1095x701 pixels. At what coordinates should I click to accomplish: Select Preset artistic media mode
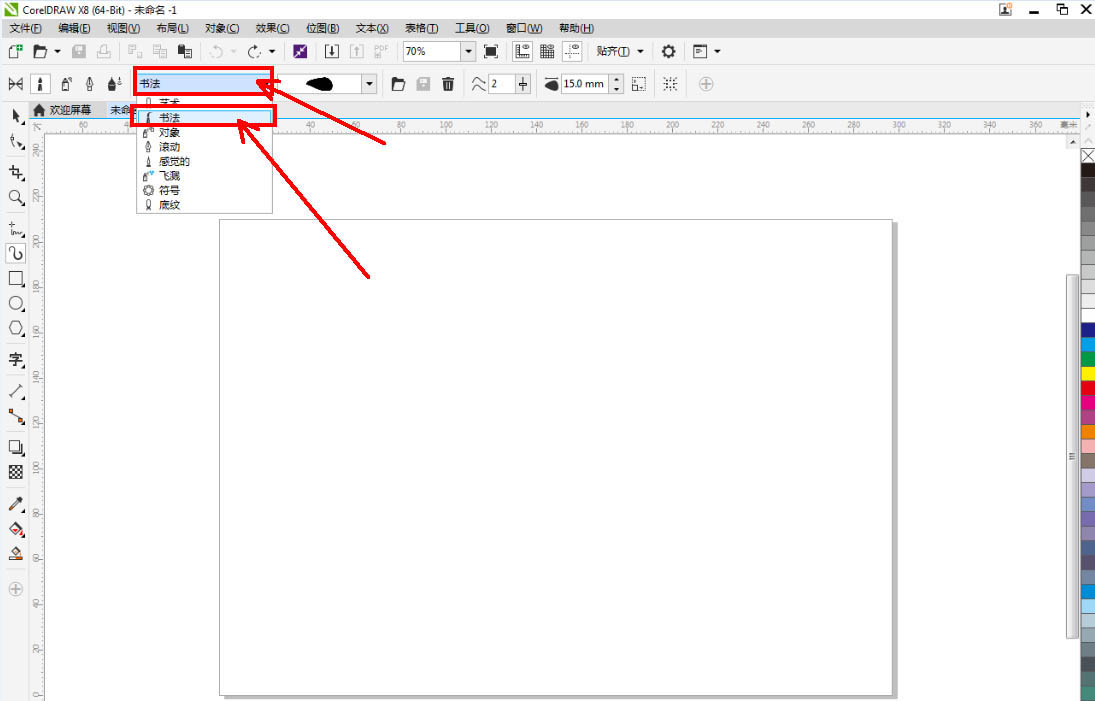pyautogui.click(x=15, y=84)
